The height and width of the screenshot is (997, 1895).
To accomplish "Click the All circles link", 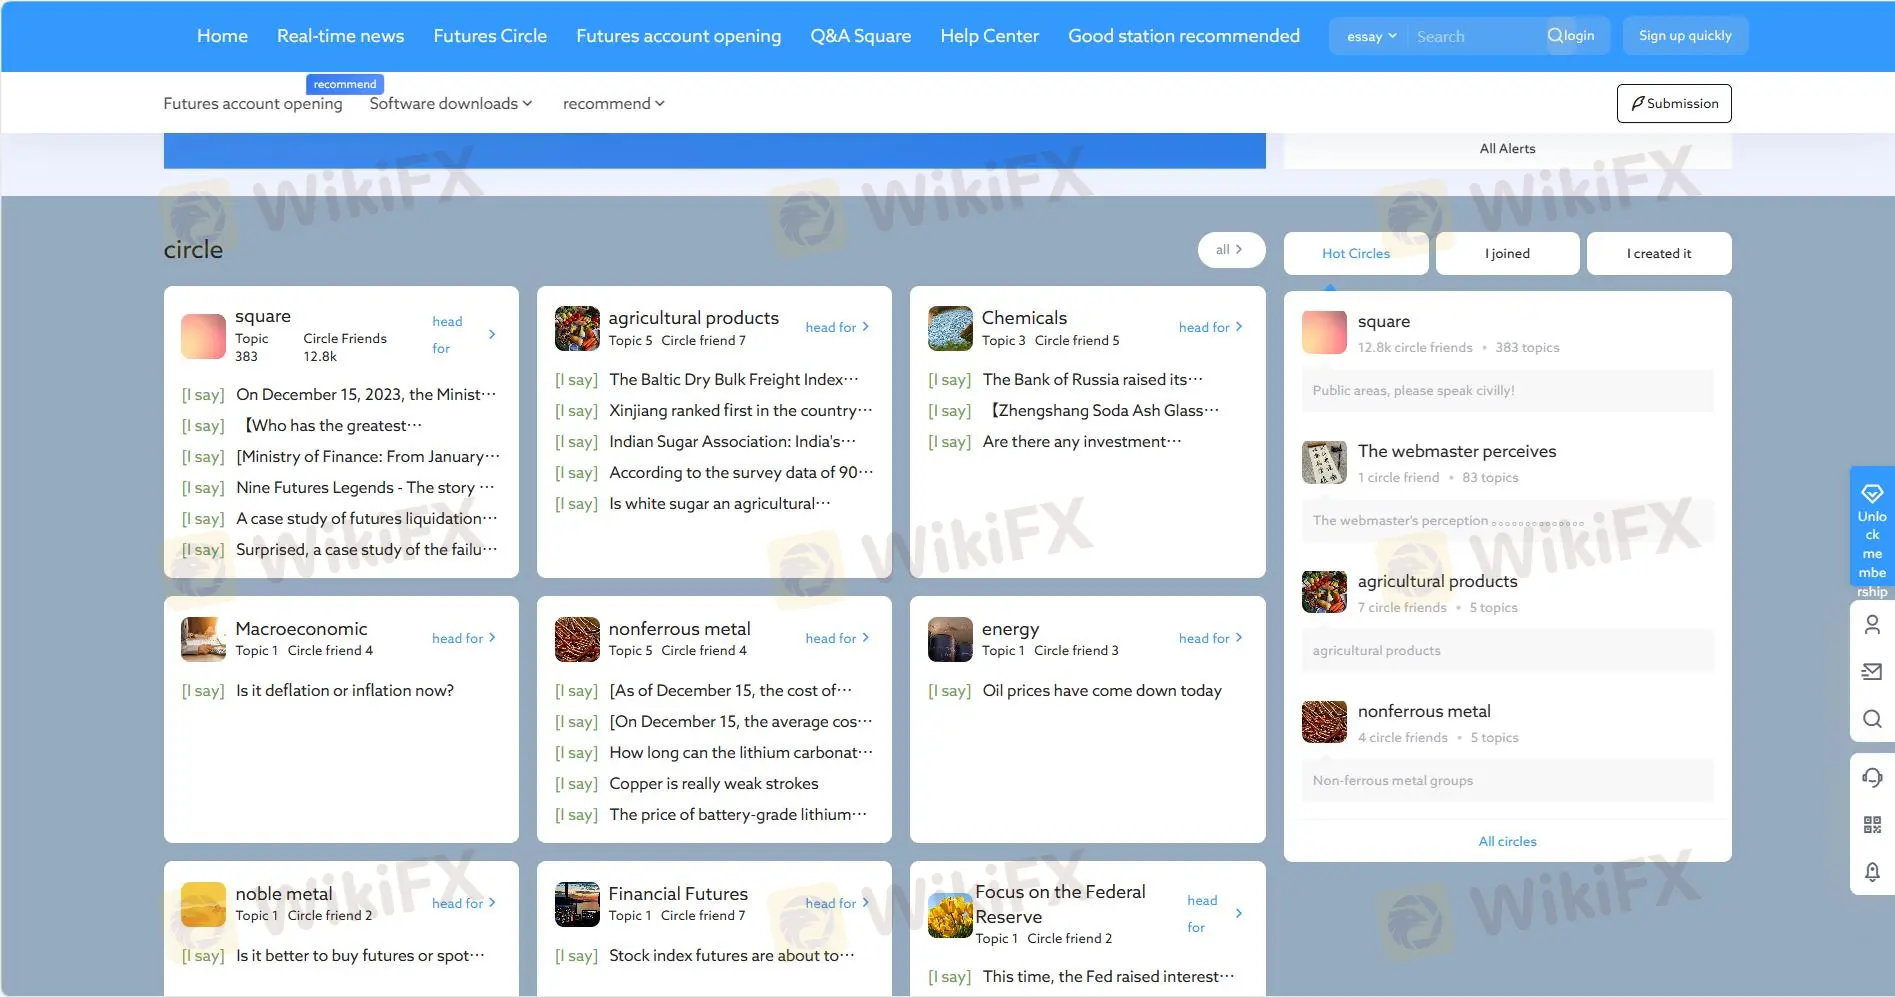I will click(1507, 842).
